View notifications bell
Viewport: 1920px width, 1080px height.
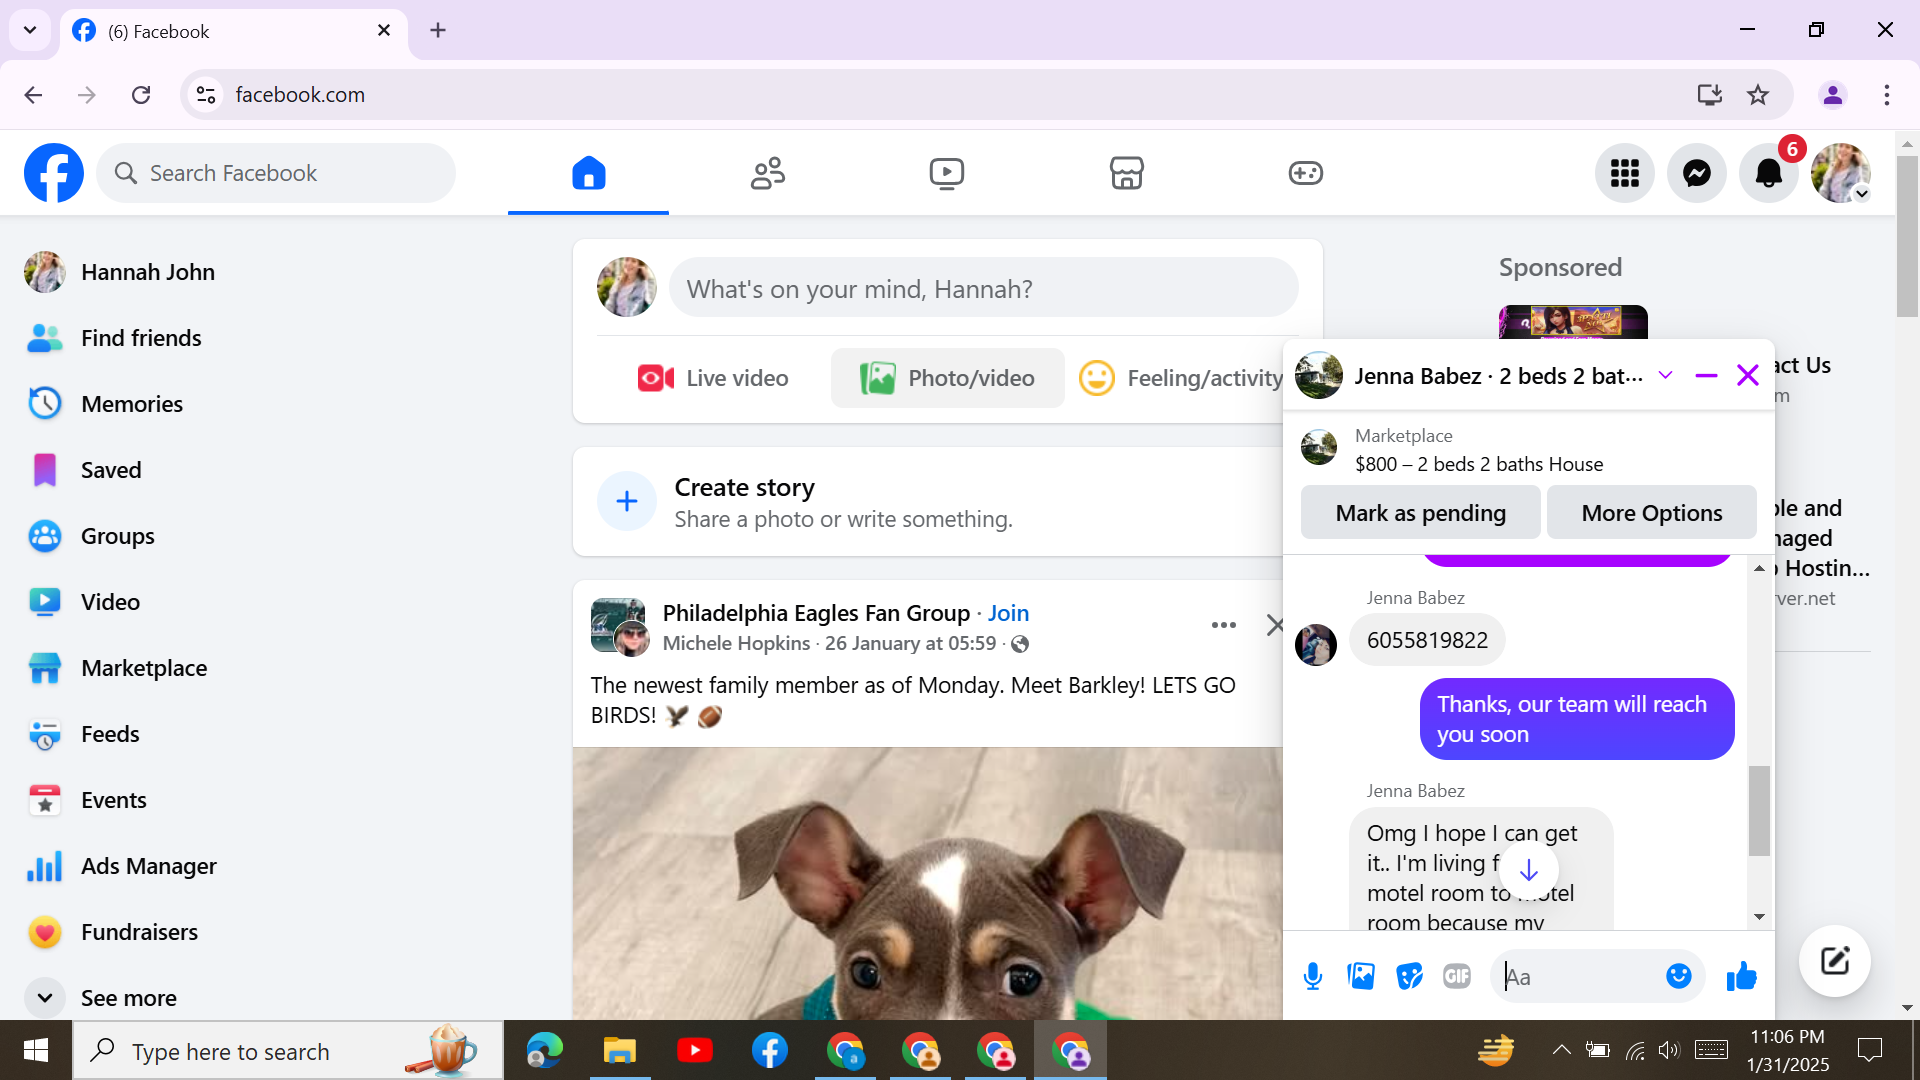tap(1769, 173)
